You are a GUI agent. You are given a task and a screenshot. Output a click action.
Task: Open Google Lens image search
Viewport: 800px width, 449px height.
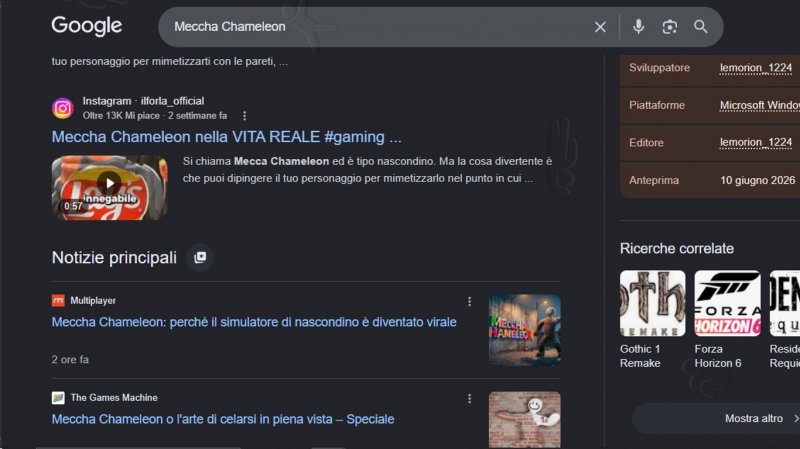pyautogui.click(x=669, y=27)
